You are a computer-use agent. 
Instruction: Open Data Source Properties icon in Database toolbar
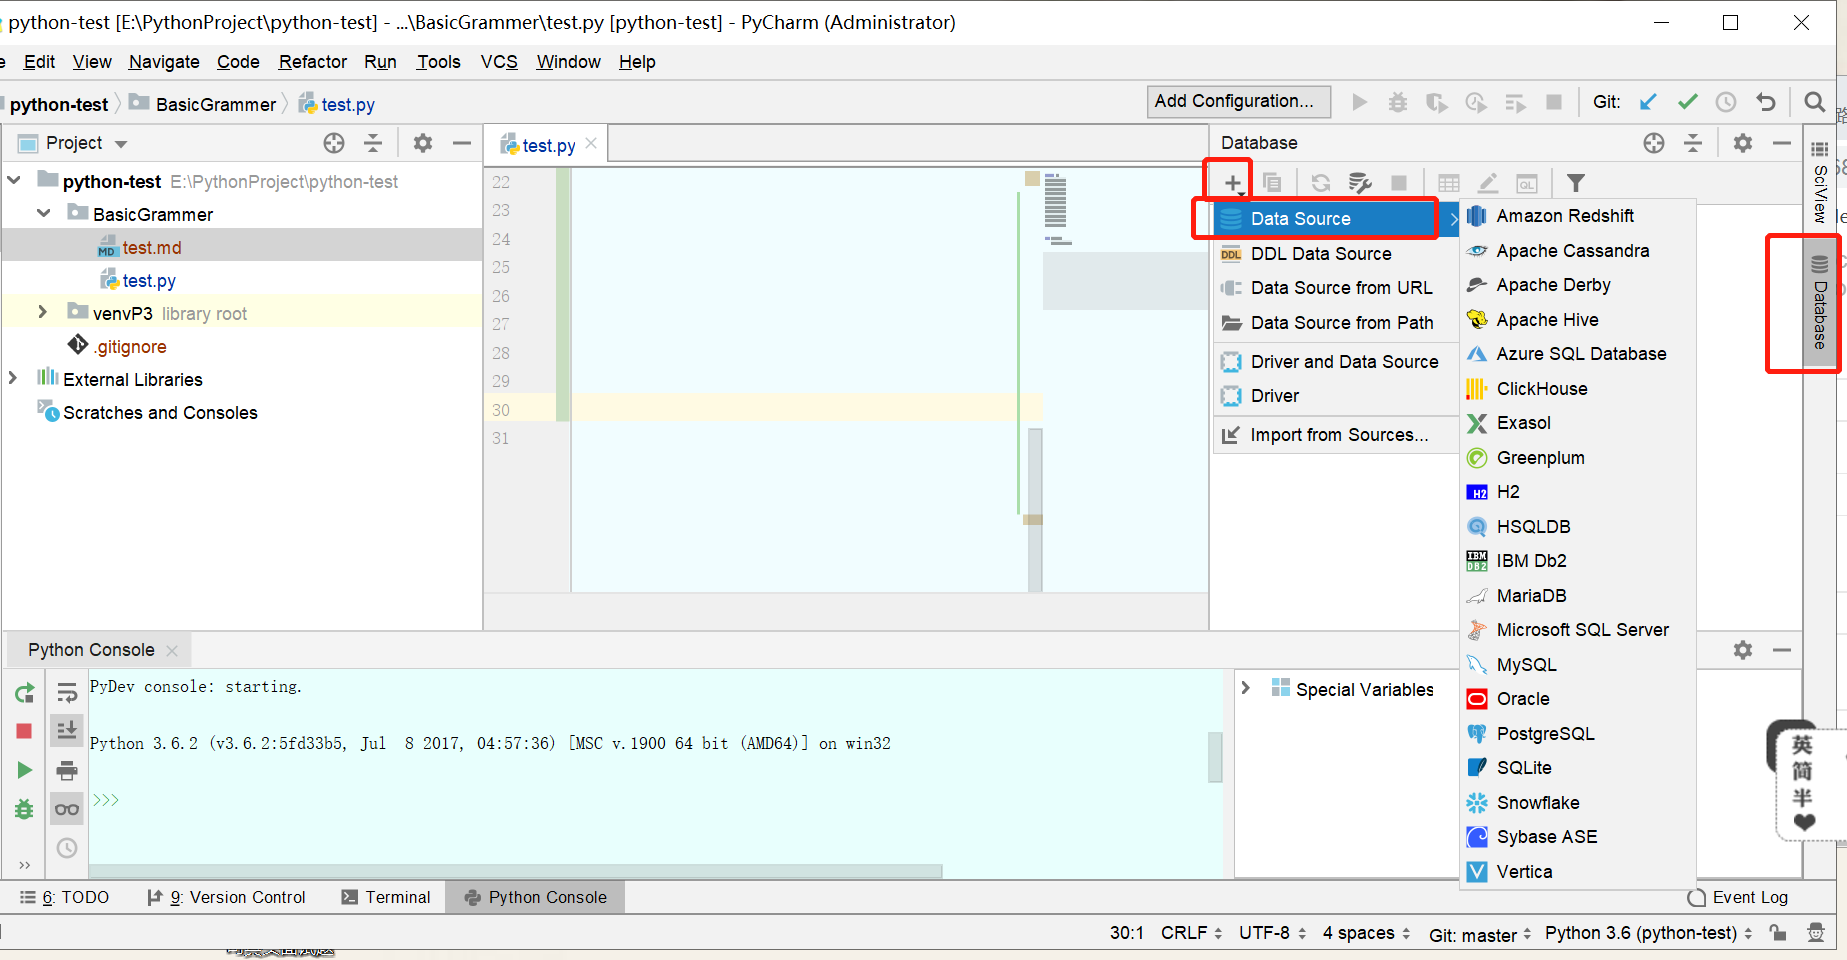pyautogui.click(x=1360, y=183)
